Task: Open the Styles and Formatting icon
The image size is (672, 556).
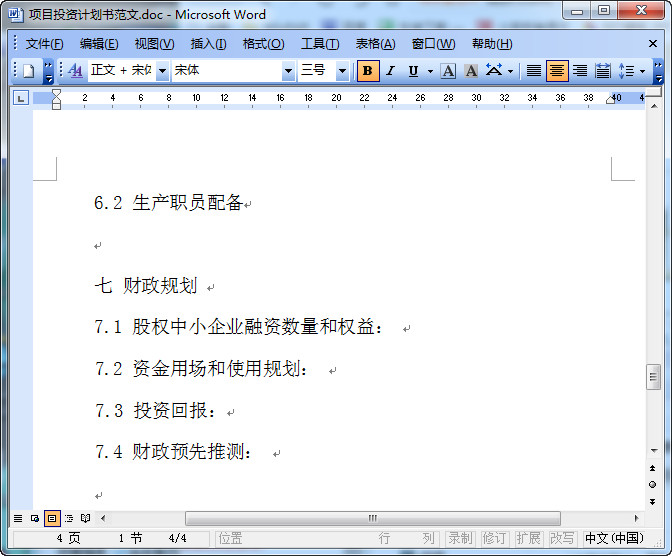Action: (75, 70)
